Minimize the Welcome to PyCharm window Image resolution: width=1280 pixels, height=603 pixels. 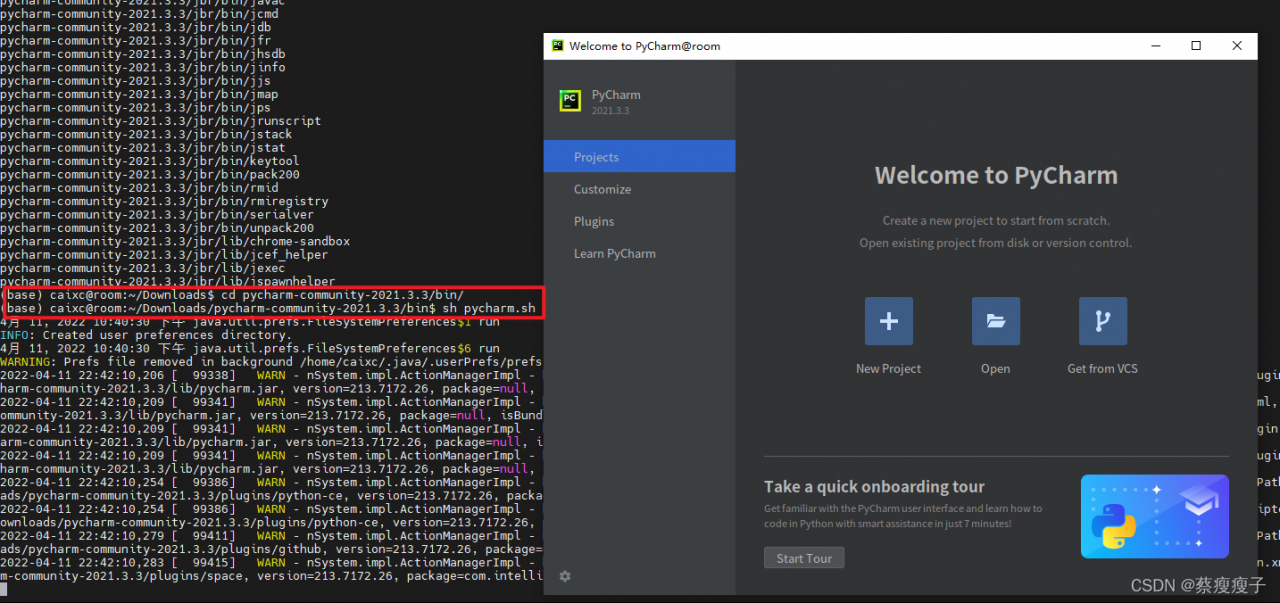tap(1155, 46)
